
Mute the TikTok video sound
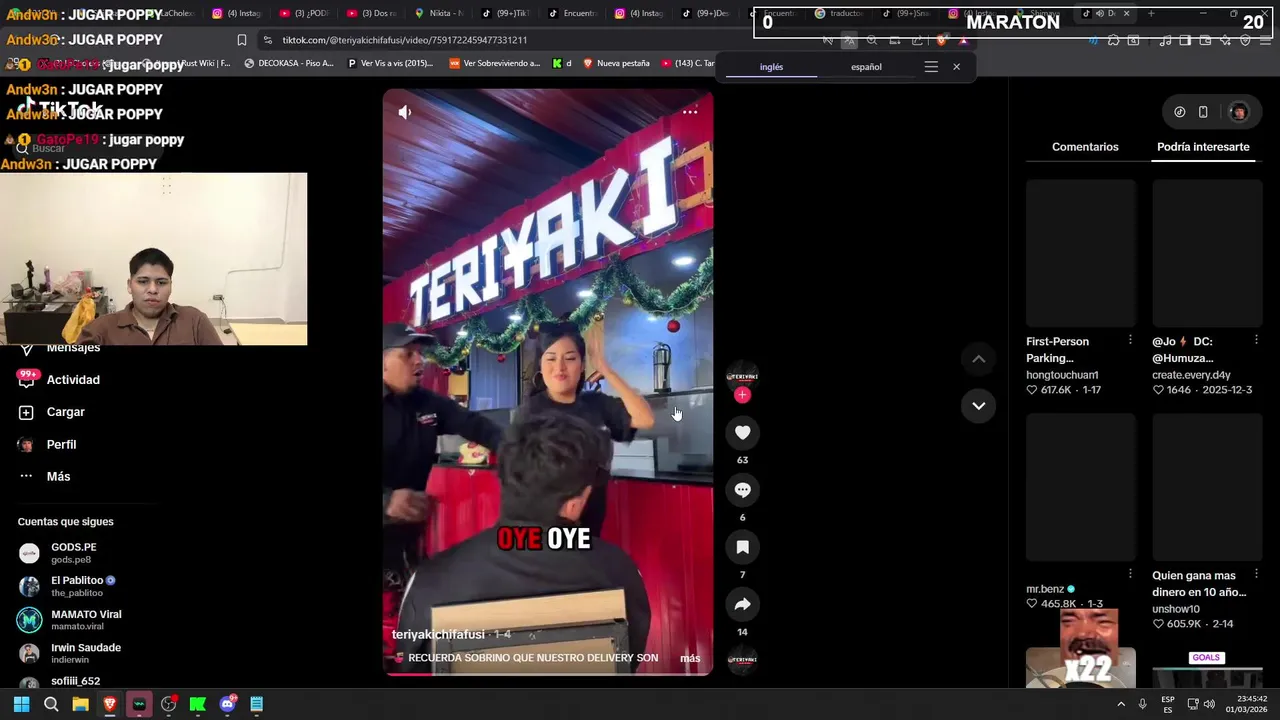click(x=405, y=112)
